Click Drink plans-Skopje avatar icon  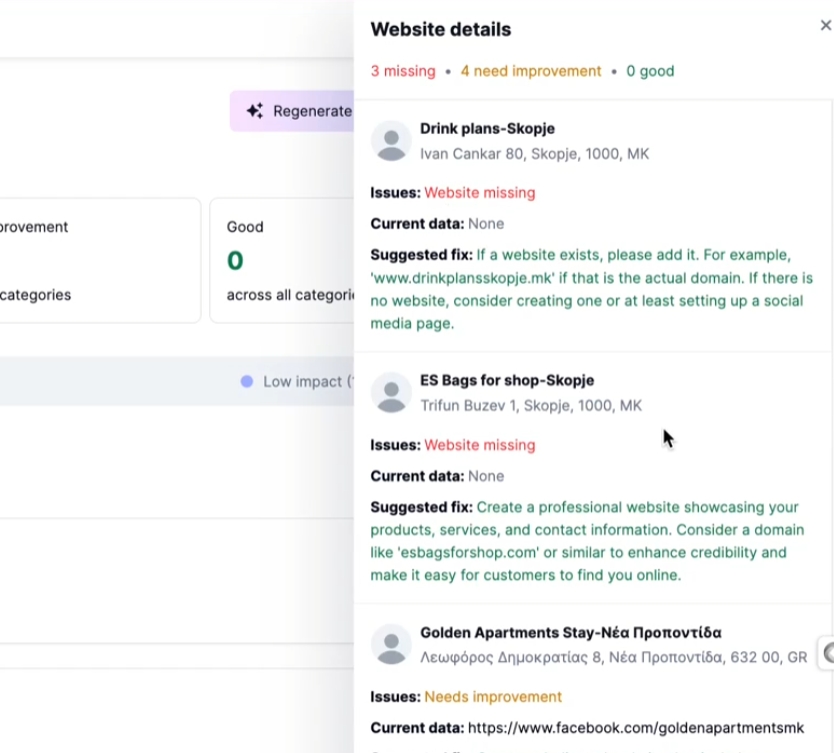coord(391,141)
